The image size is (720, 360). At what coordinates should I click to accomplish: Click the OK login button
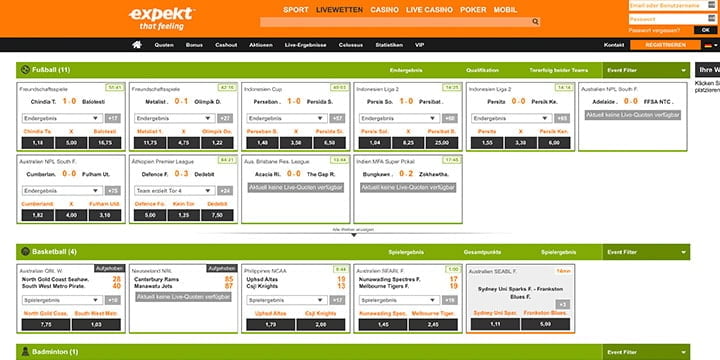[x=705, y=30]
